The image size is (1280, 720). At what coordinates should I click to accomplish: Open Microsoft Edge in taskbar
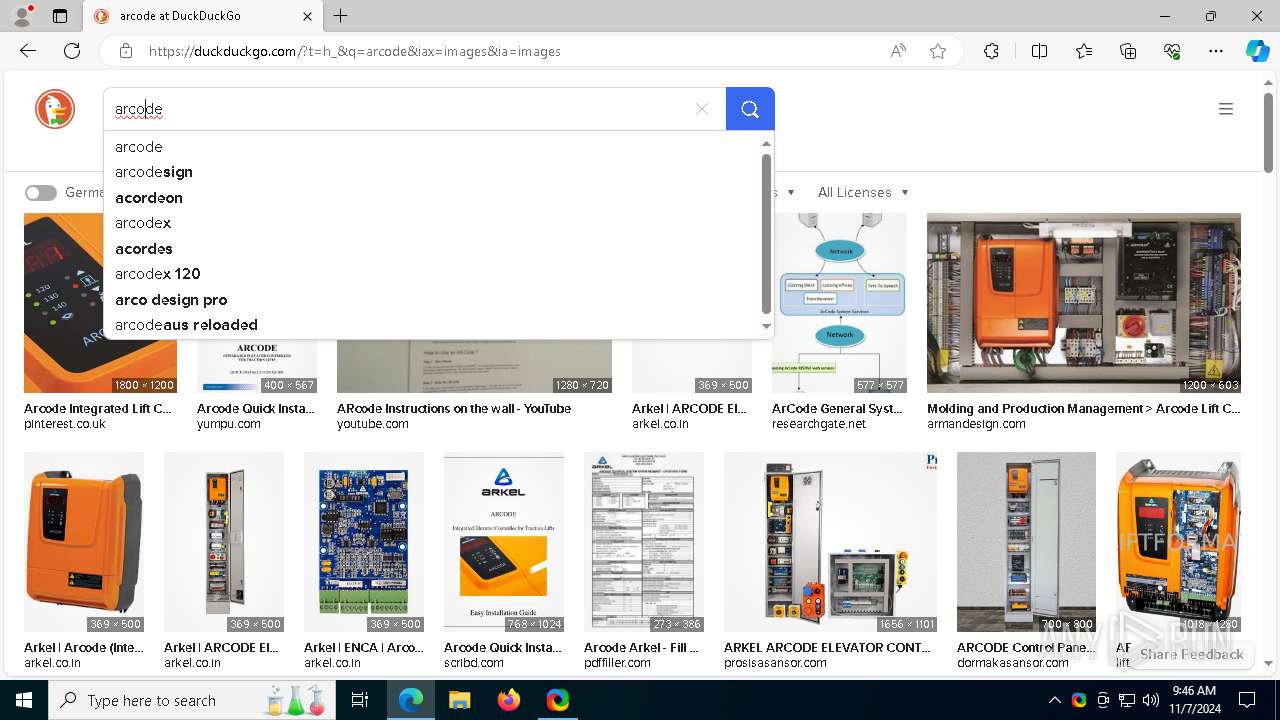point(411,700)
